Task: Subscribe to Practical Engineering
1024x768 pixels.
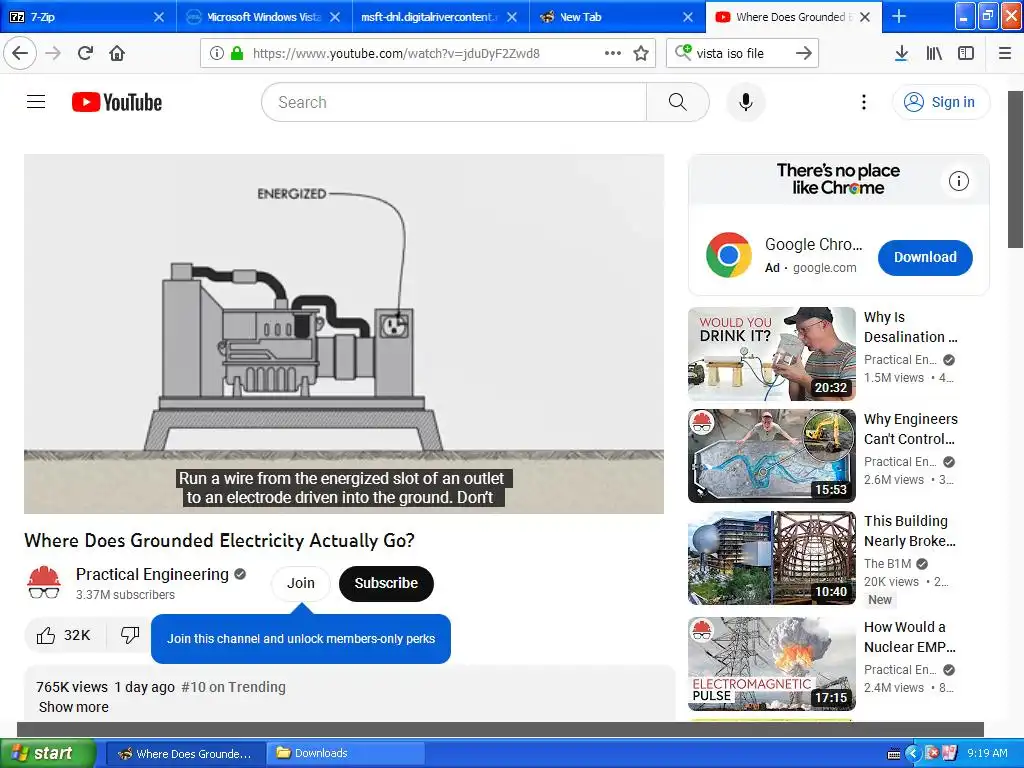Action: click(x=386, y=583)
